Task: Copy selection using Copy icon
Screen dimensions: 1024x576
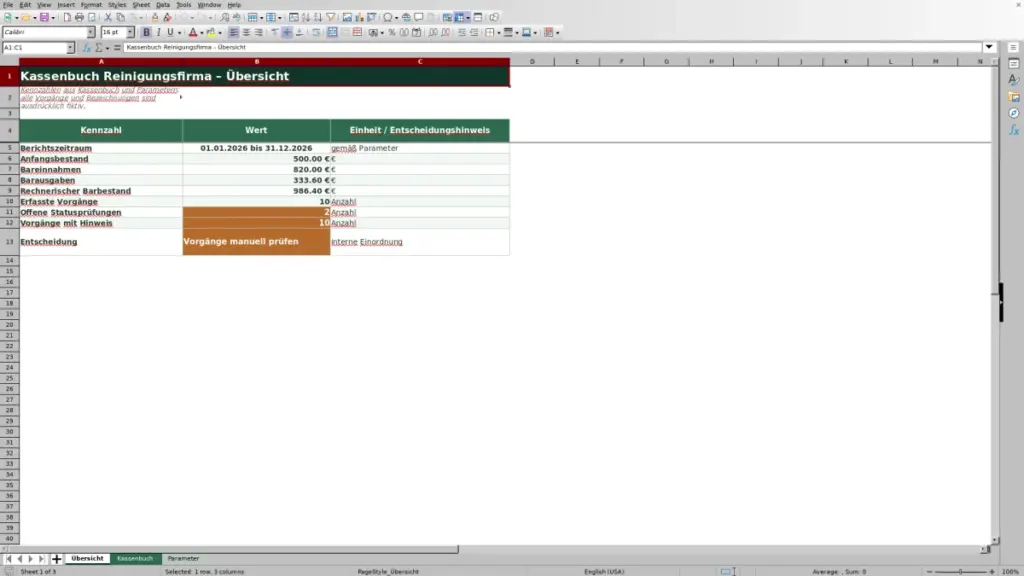Action: (120, 17)
